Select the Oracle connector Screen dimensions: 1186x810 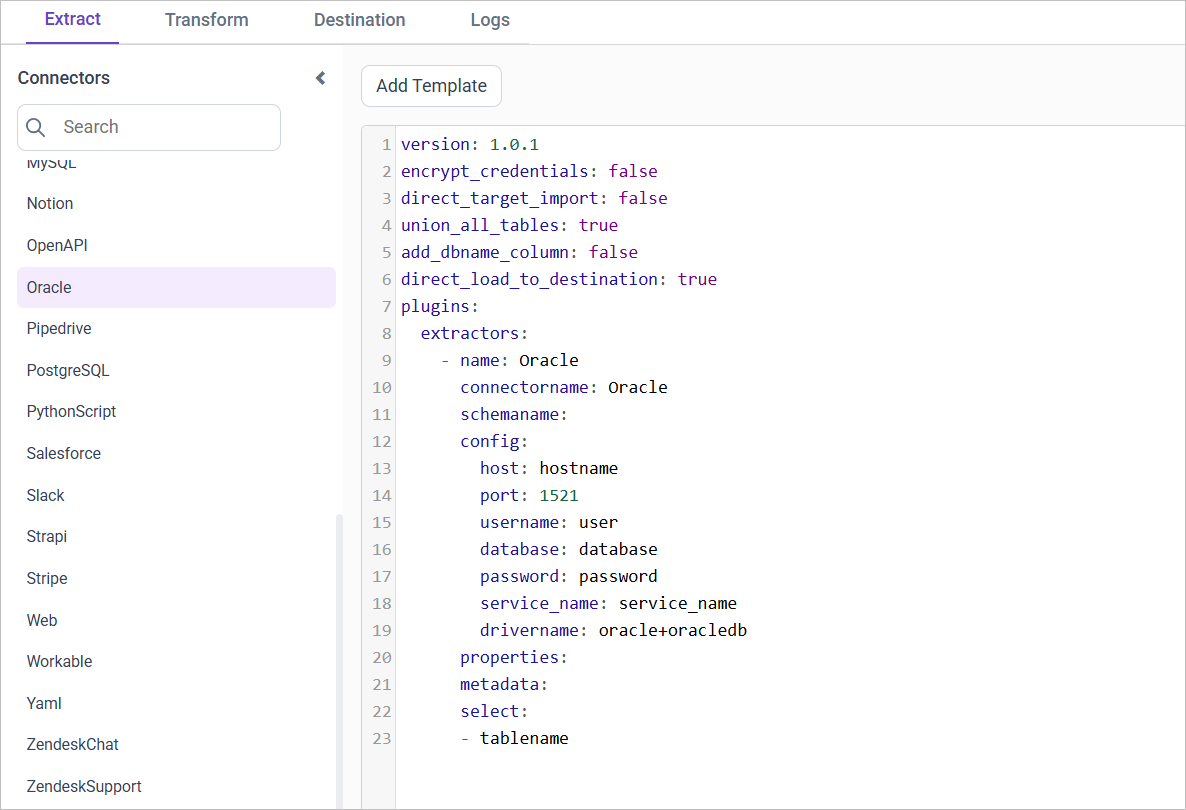coord(49,287)
